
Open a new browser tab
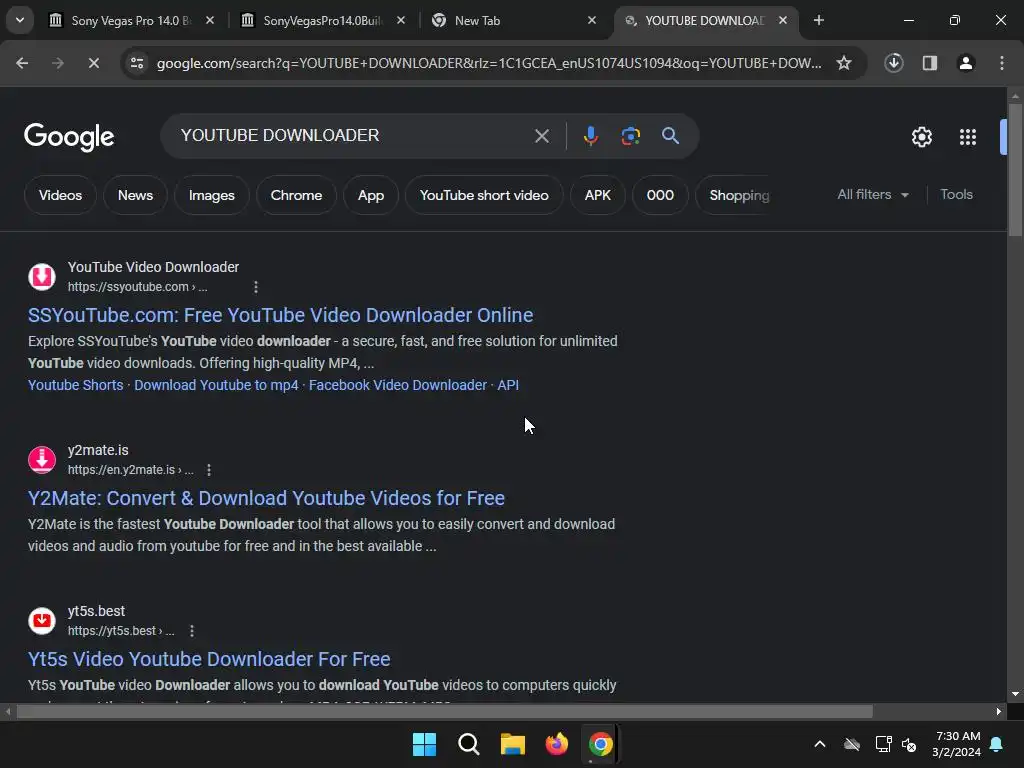coord(818,20)
